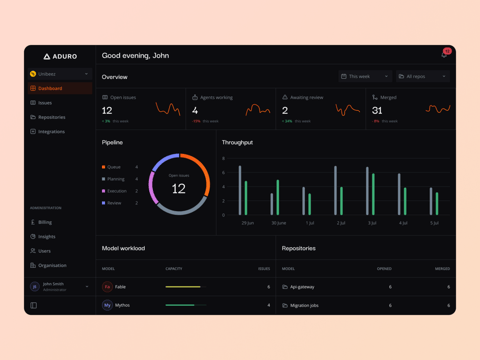Viewport: 480px width, 360px height.
Task: Click the Repositories folder icon in sidebar
Action: [x=33, y=117]
